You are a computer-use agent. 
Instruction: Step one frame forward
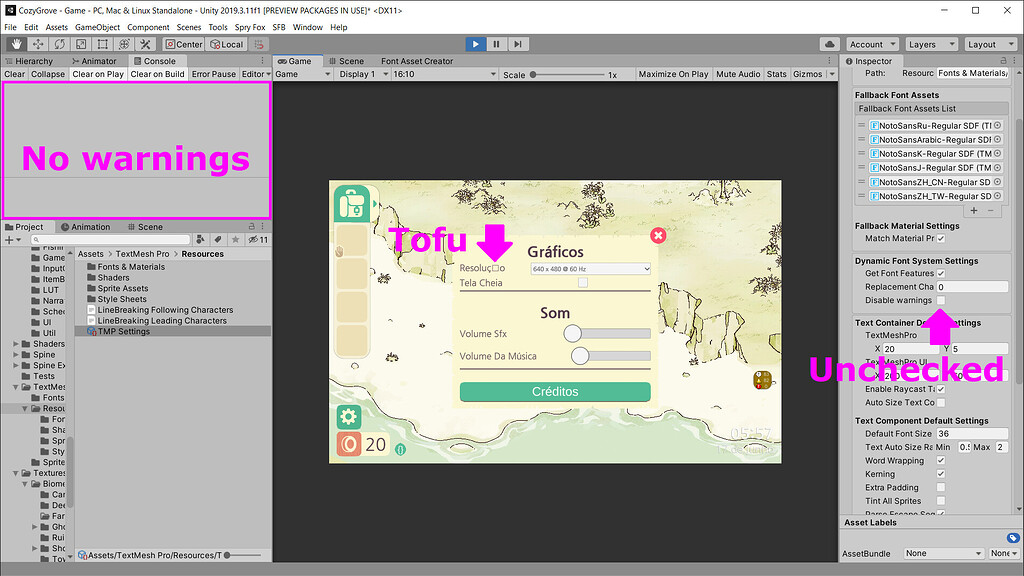tap(517, 43)
